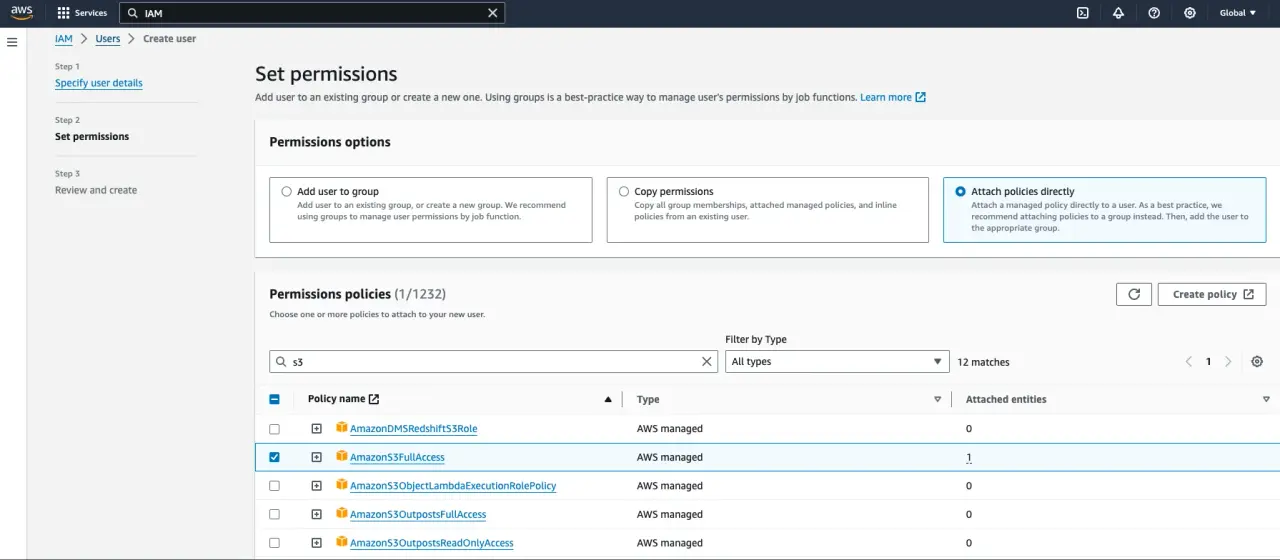Screen dimensions: 1280x560
Task: Clear the s3 policy filter text
Action: pyautogui.click(x=707, y=361)
